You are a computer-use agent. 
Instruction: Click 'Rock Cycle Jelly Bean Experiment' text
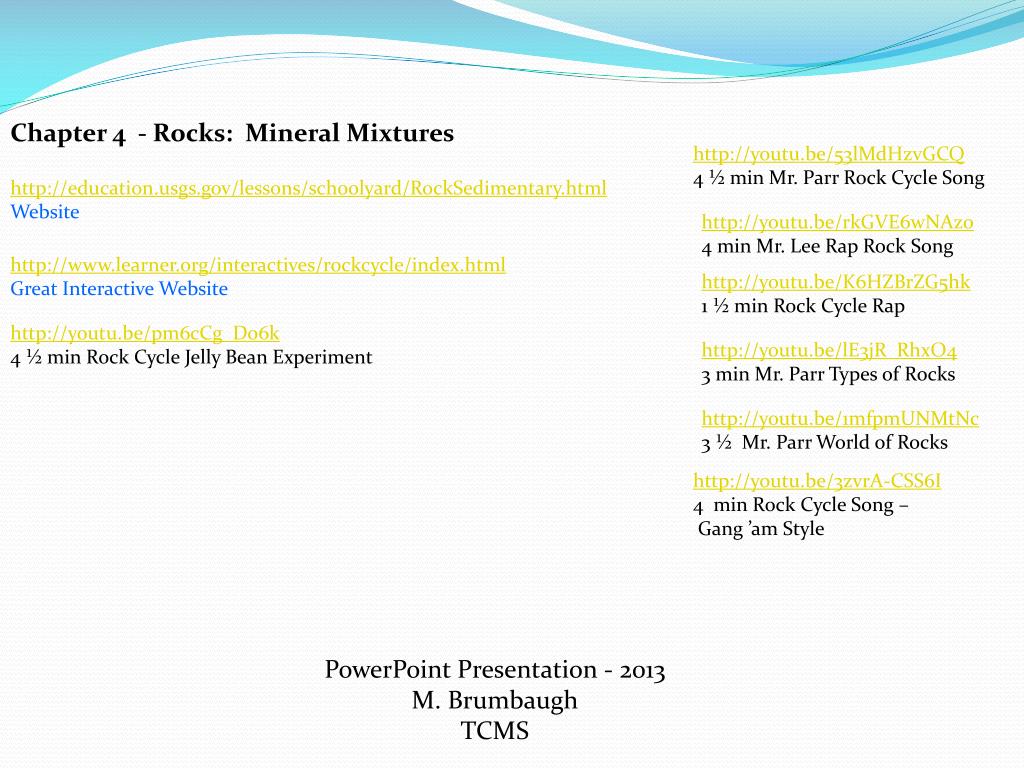click(x=229, y=358)
